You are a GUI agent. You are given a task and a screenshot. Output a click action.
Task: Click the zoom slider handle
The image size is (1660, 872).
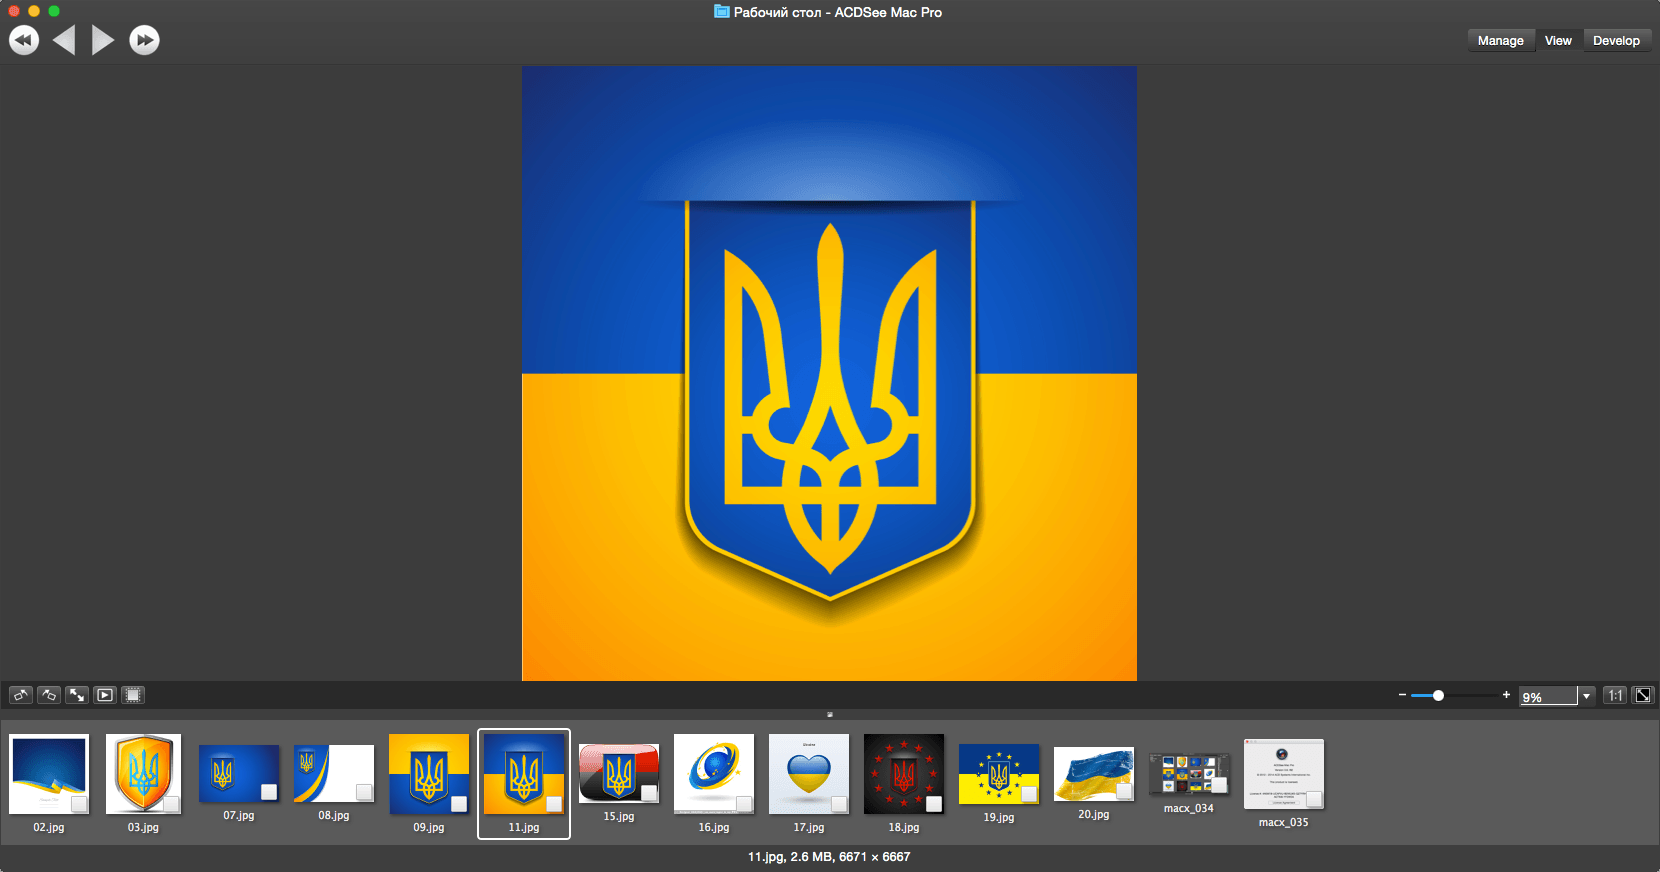pyautogui.click(x=1438, y=695)
